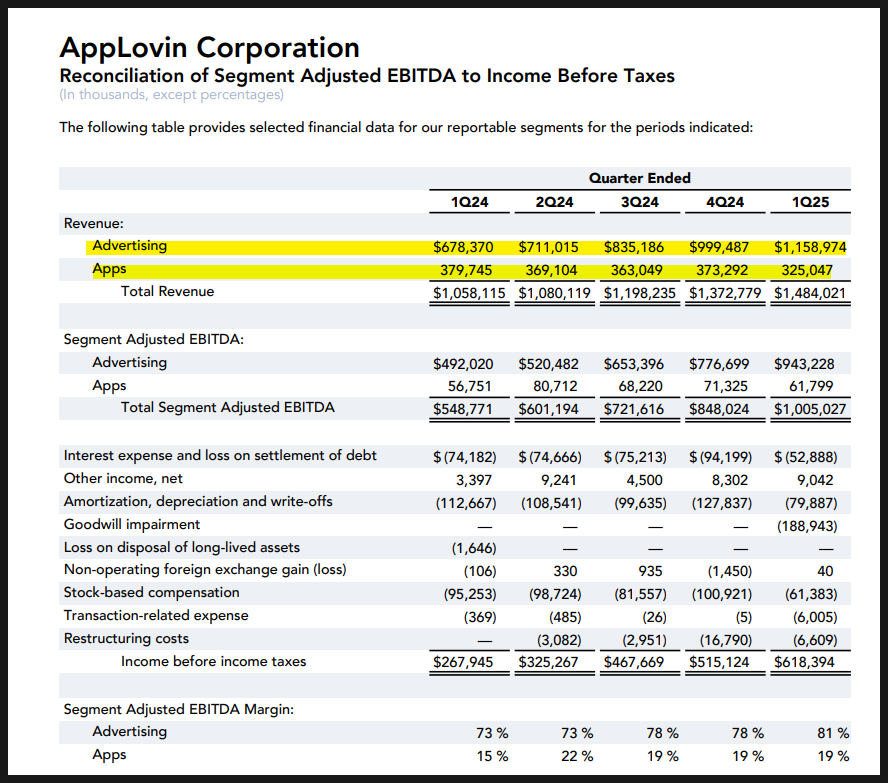The height and width of the screenshot is (783, 888).
Task: Click Apps EBITDA value '80,712'
Action: tap(555, 387)
